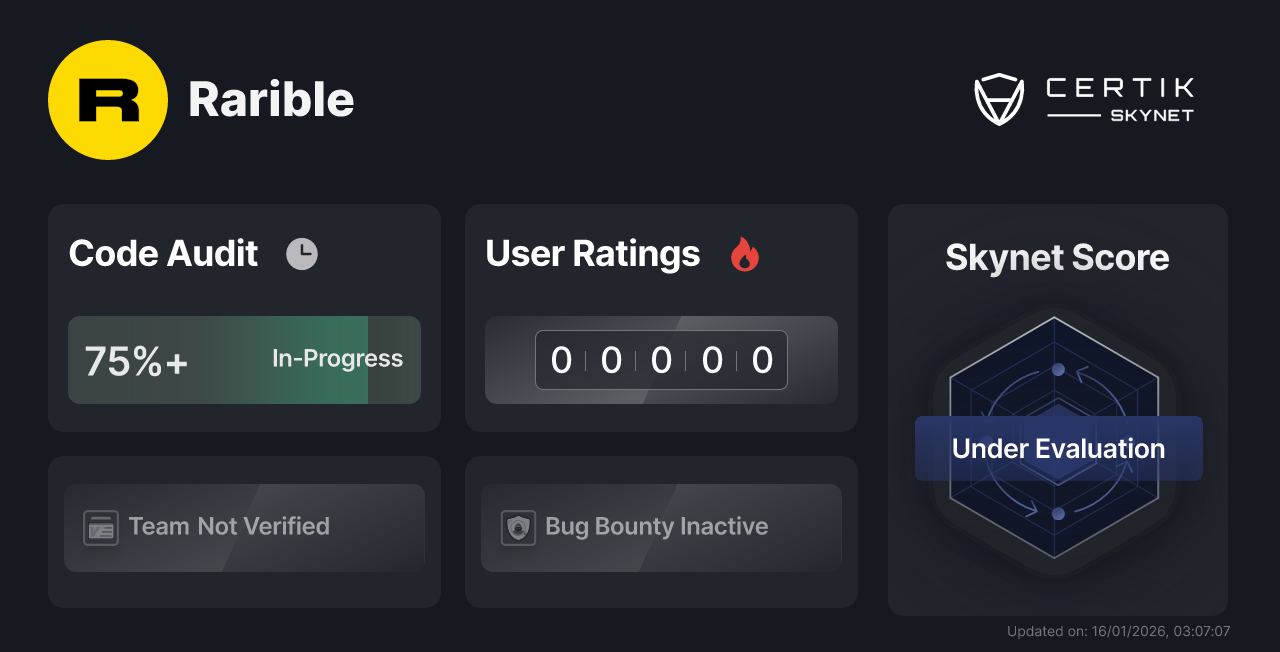The image size is (1280, 652).
Task: Click the zeroed user ratings counter display
Action: (661, 360)
